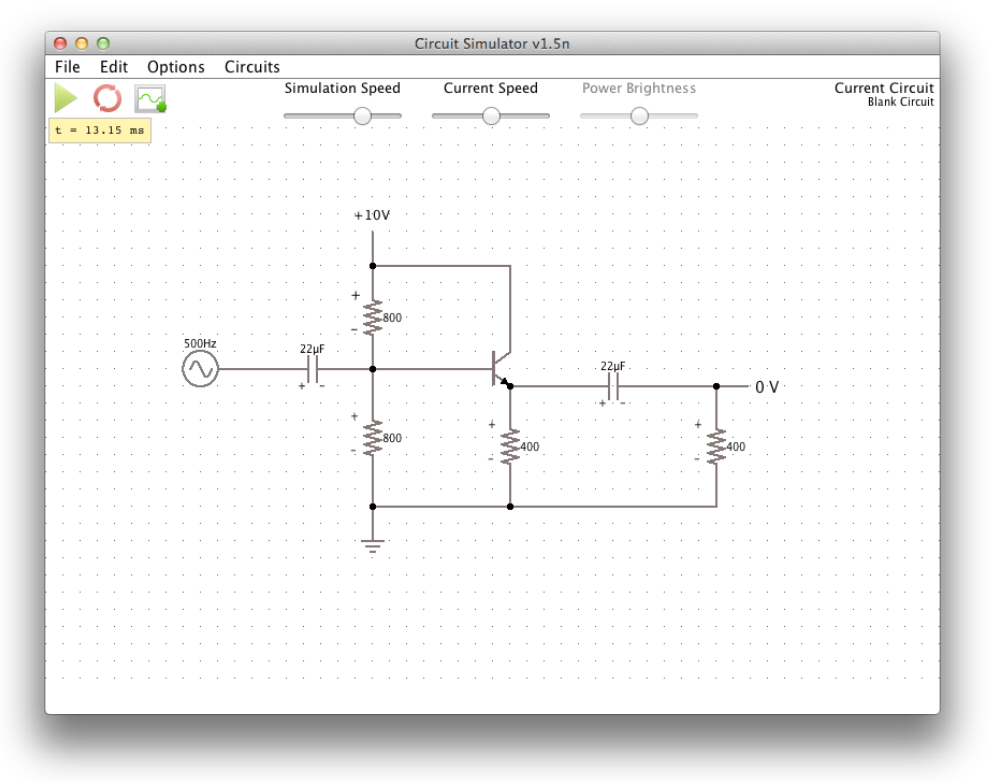Click the +10V supply label
Image resolution: width=993 pixels, height=783 pixels.
point(372,215)
